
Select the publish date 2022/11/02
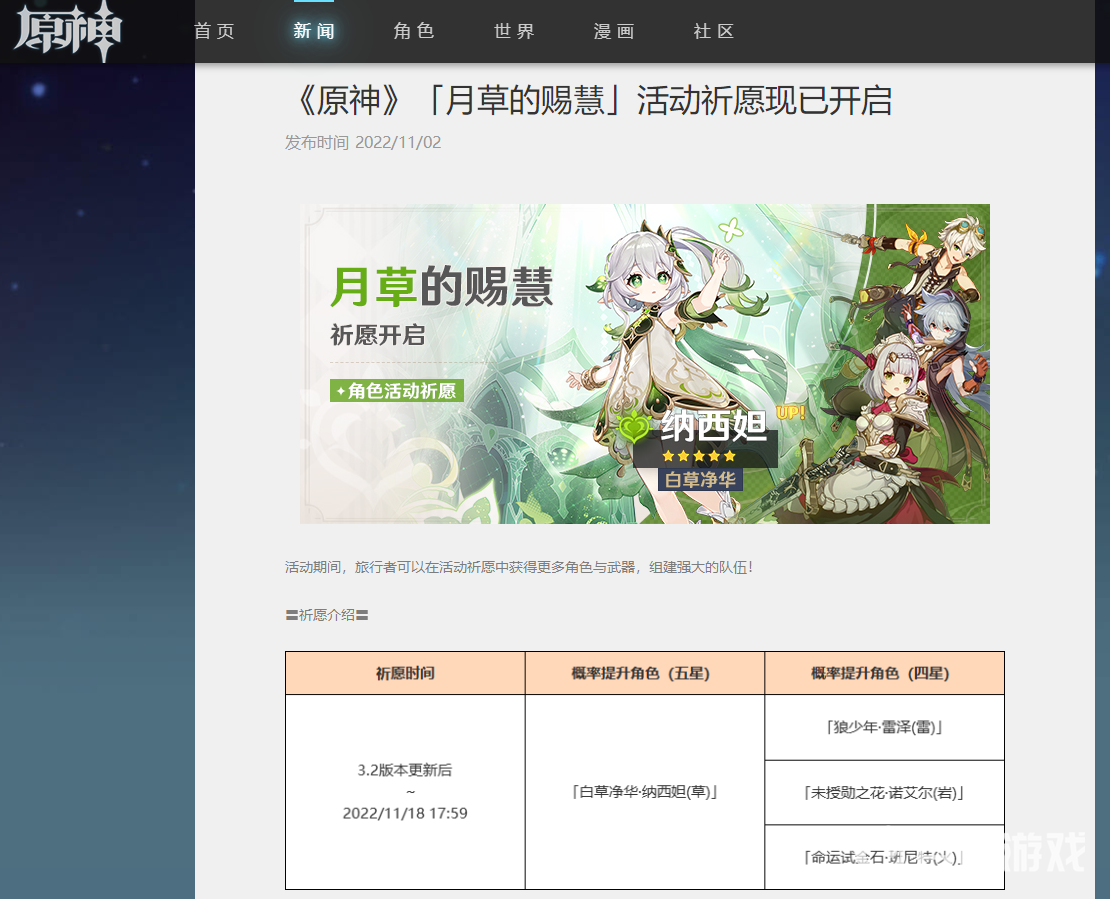point(398,142)
